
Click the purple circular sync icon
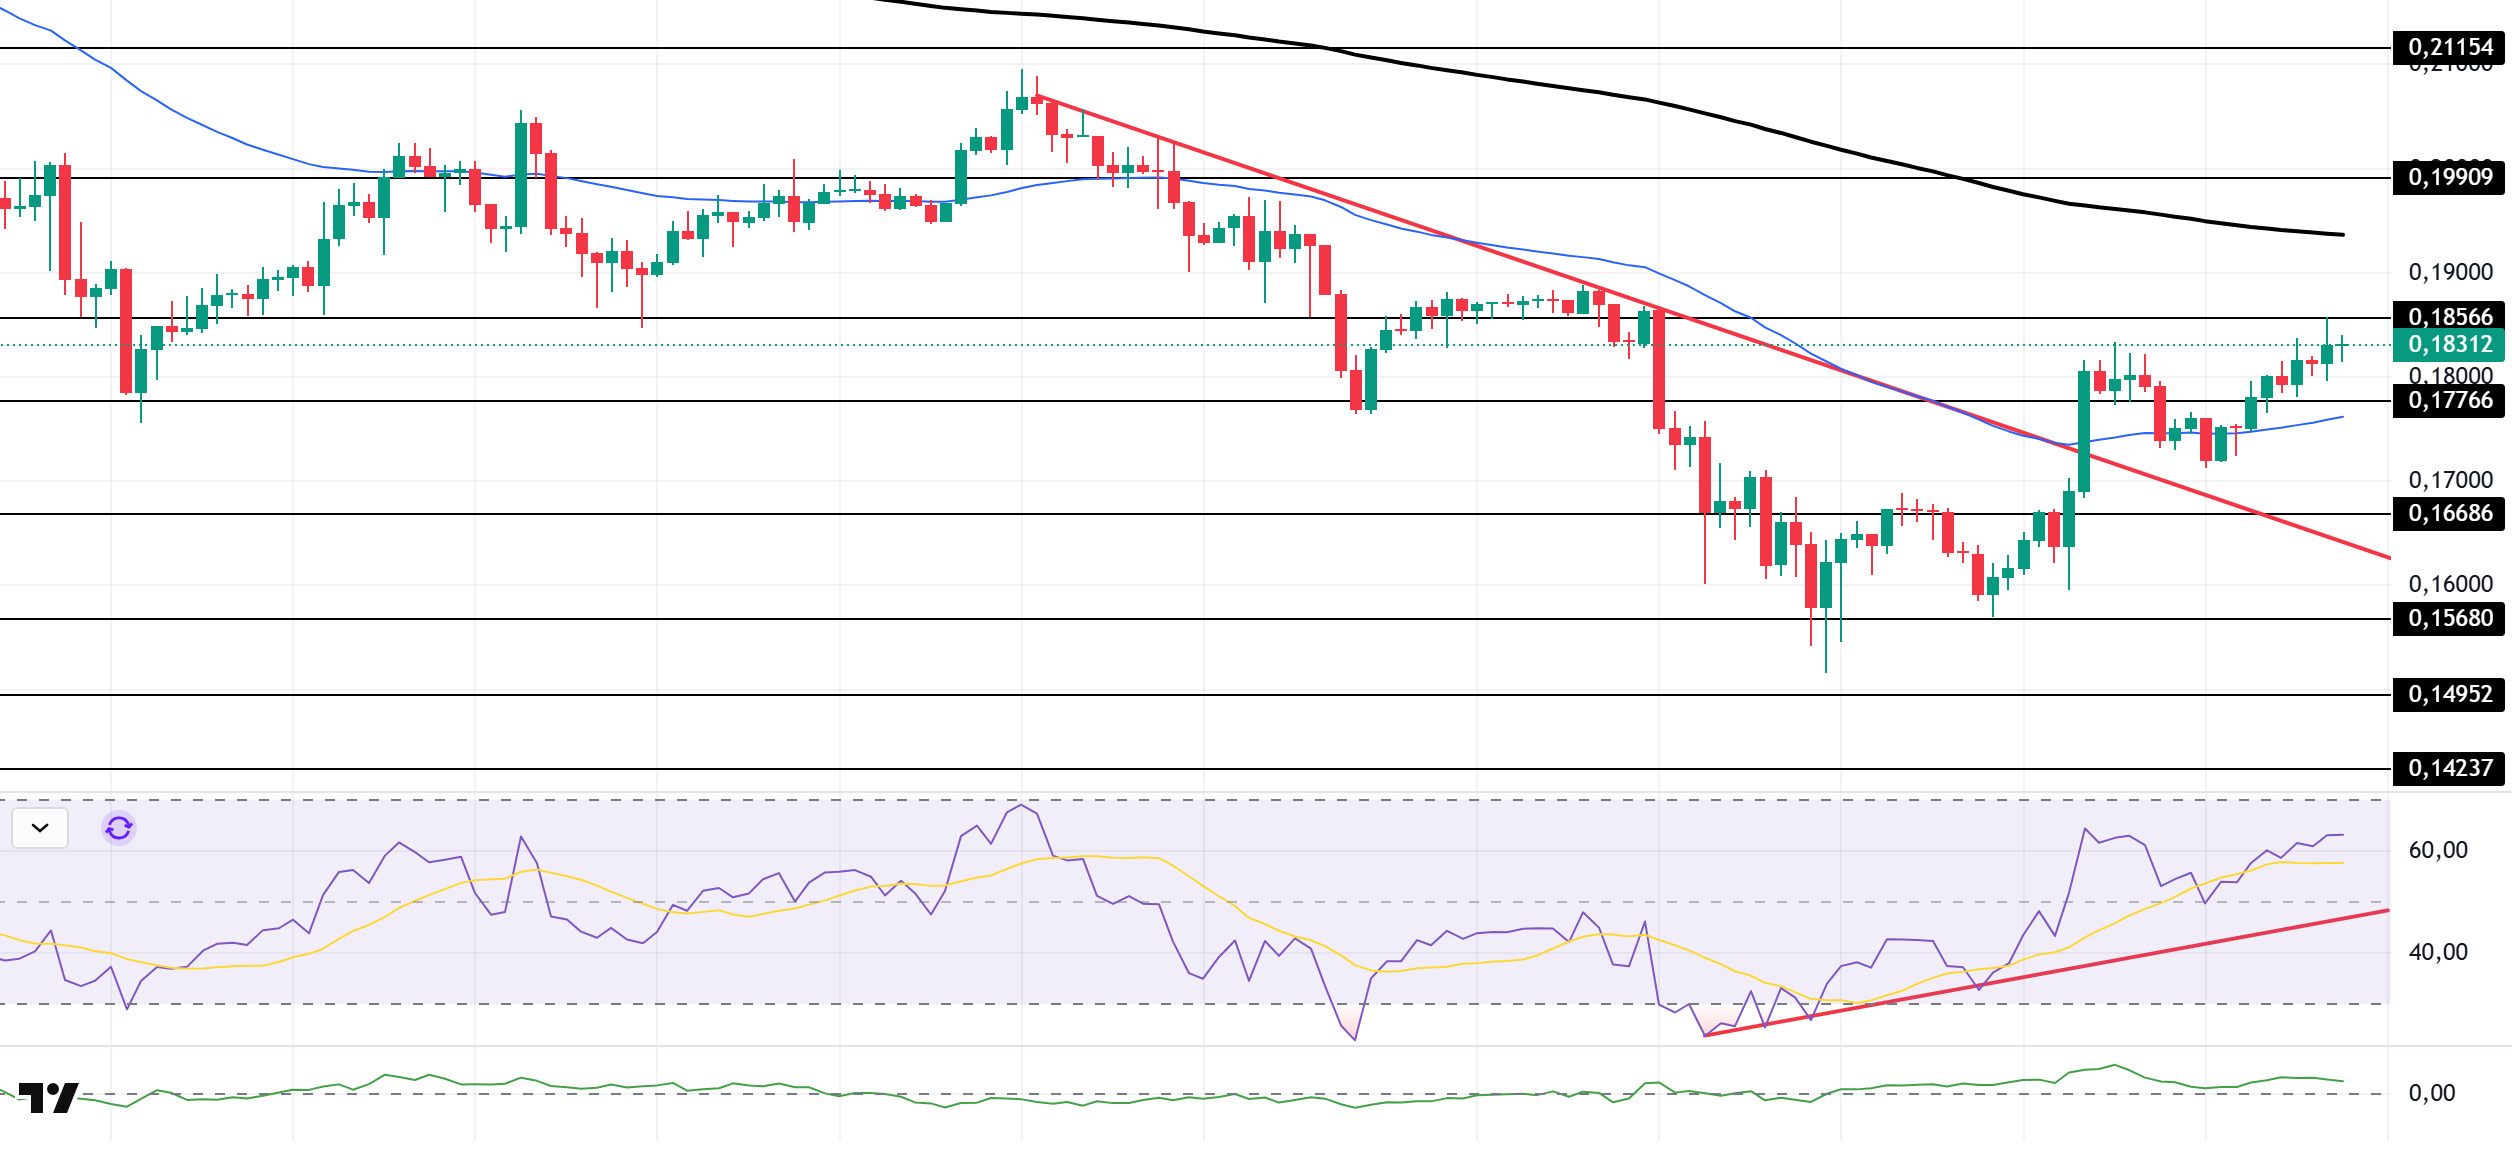pos(119,828)
